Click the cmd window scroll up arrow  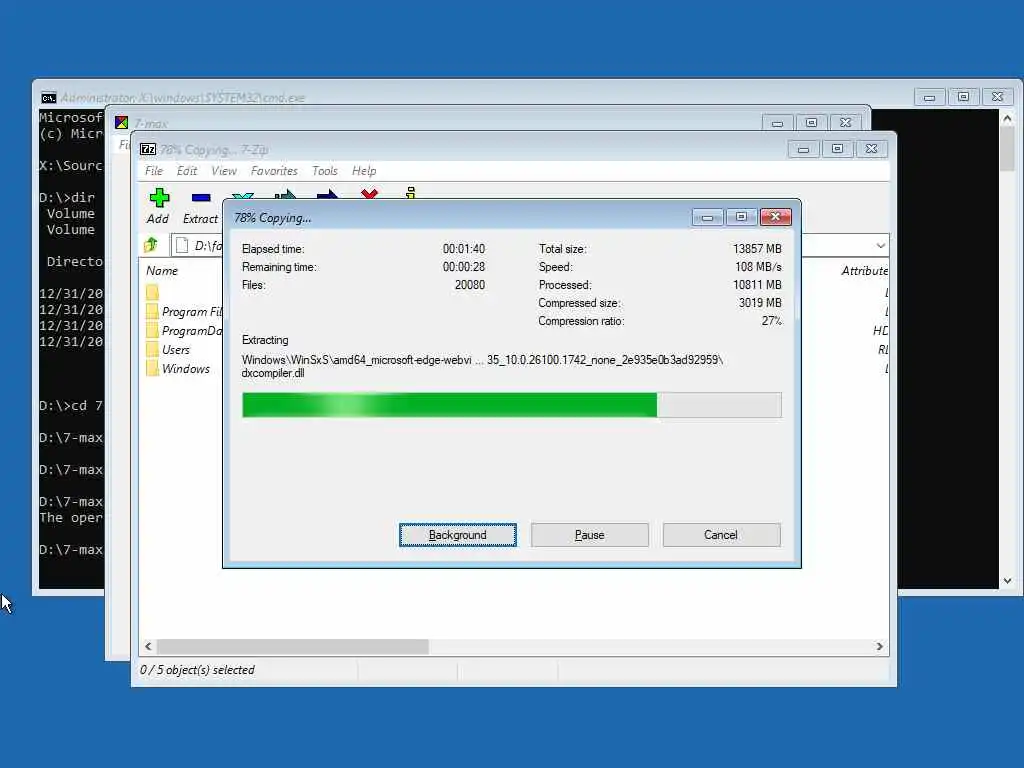pyautogui.click(x=1007, y=119)
